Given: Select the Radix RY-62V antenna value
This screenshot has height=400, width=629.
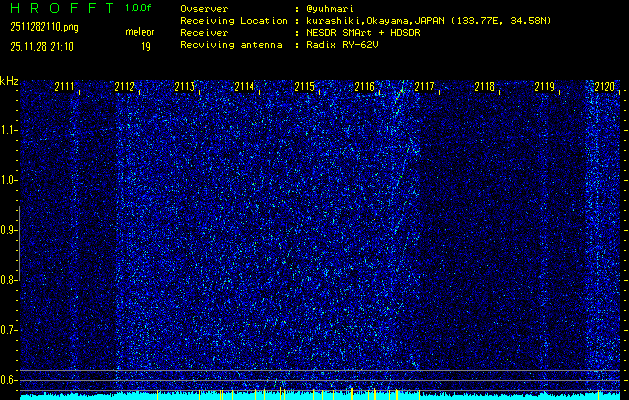Looking at the screenshot, I should point(342,45).
